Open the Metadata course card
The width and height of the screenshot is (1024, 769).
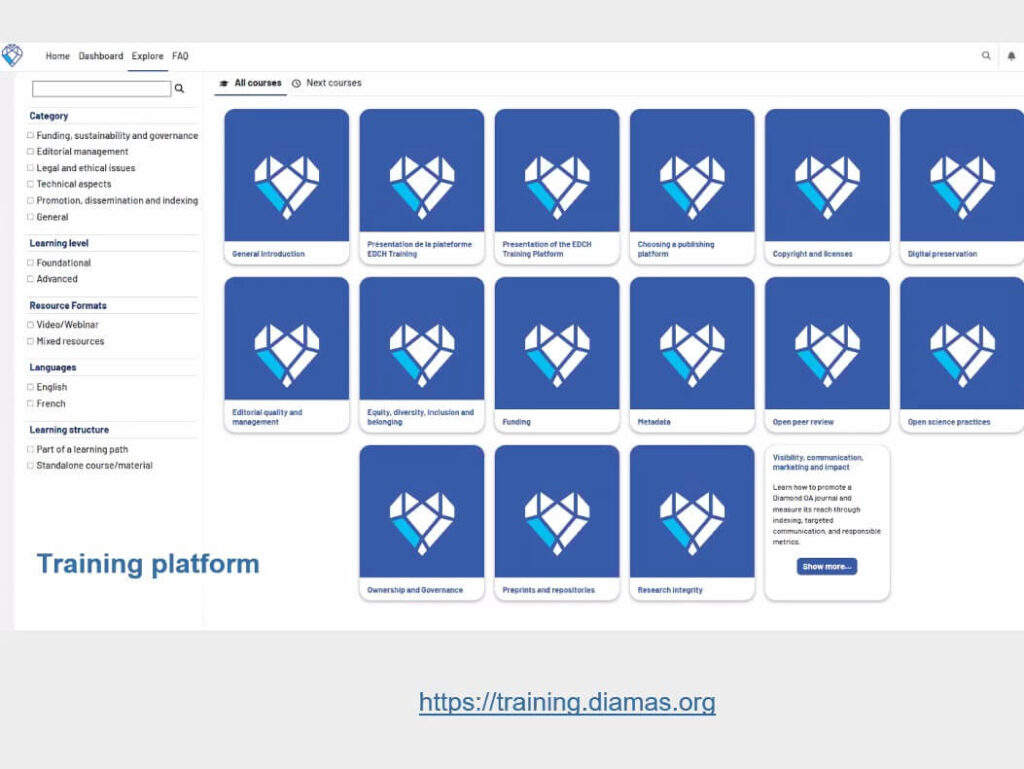[x=692, y=354]
